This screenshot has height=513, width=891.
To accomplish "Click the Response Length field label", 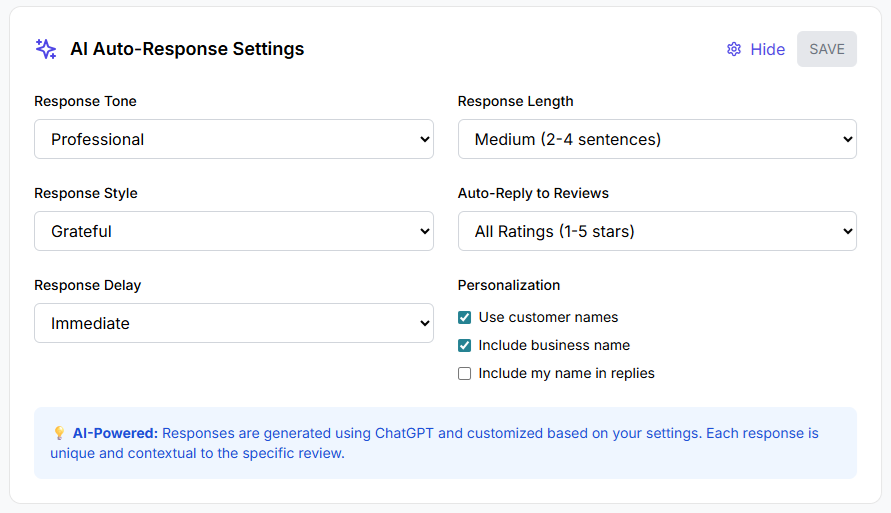I will click(515, 101).
